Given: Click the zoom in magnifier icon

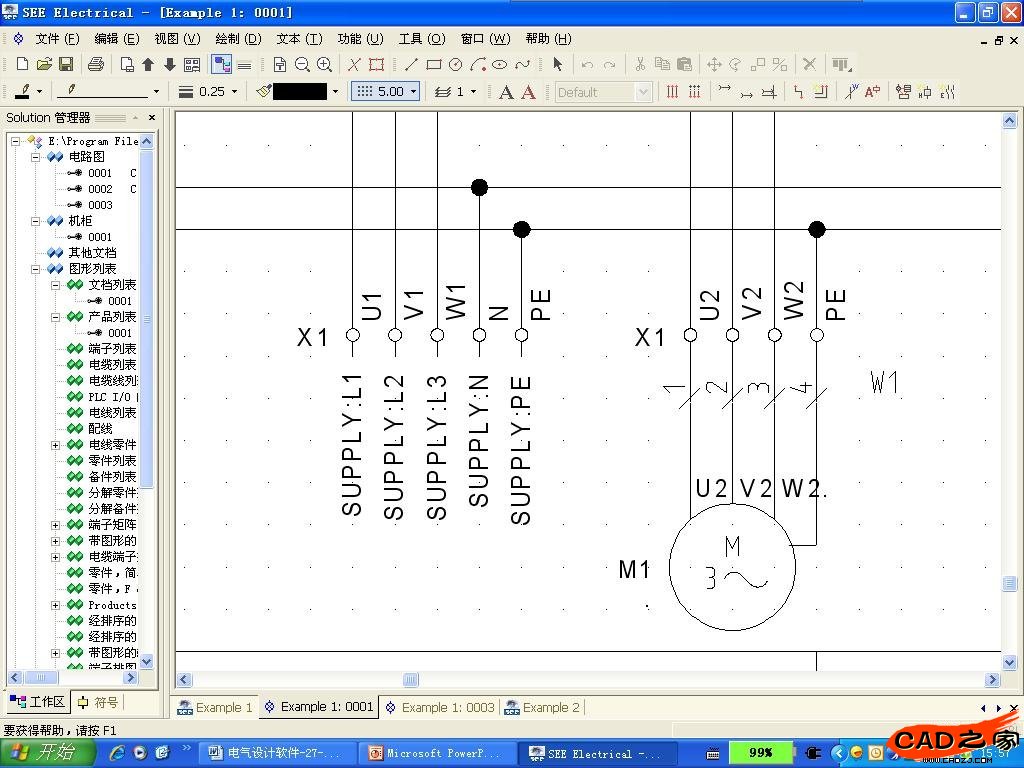Looking at the screenshot, I should [324, 64].
